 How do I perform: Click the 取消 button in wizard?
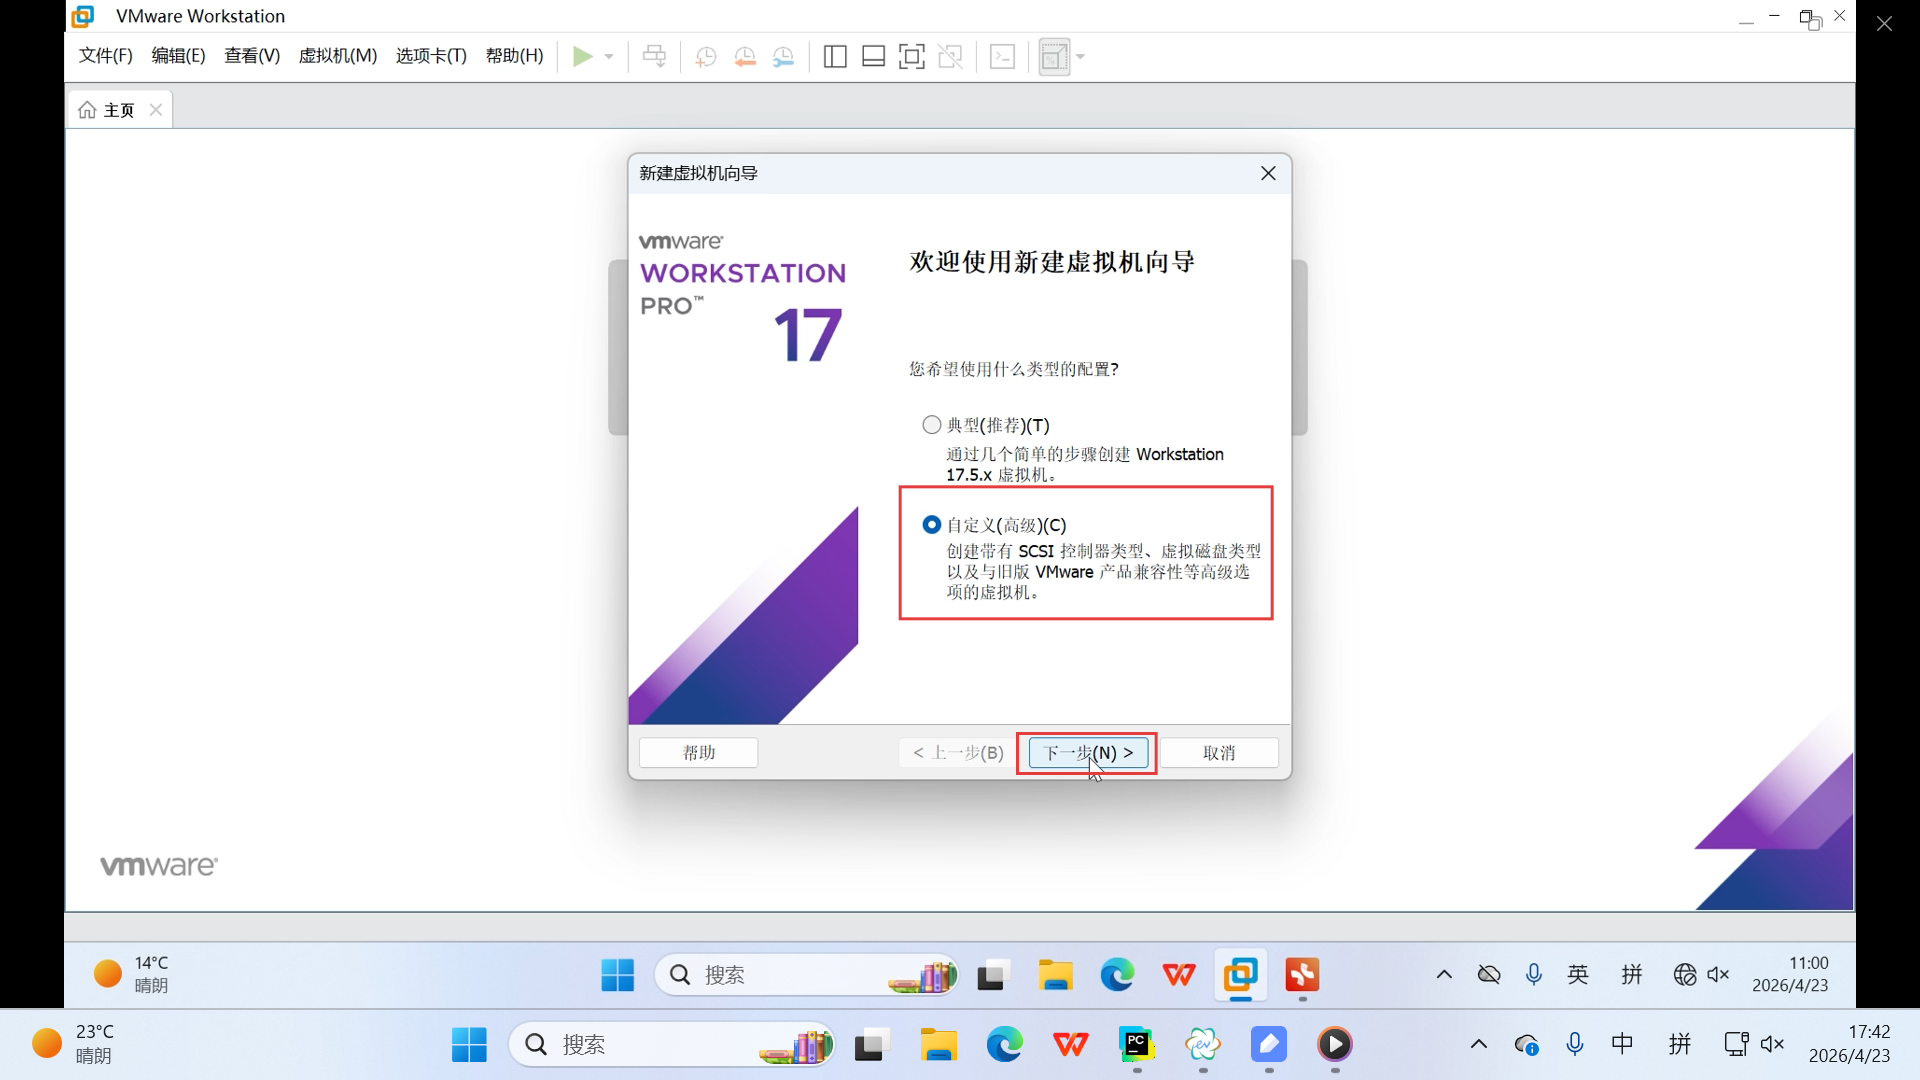[x=1218, y=753]
